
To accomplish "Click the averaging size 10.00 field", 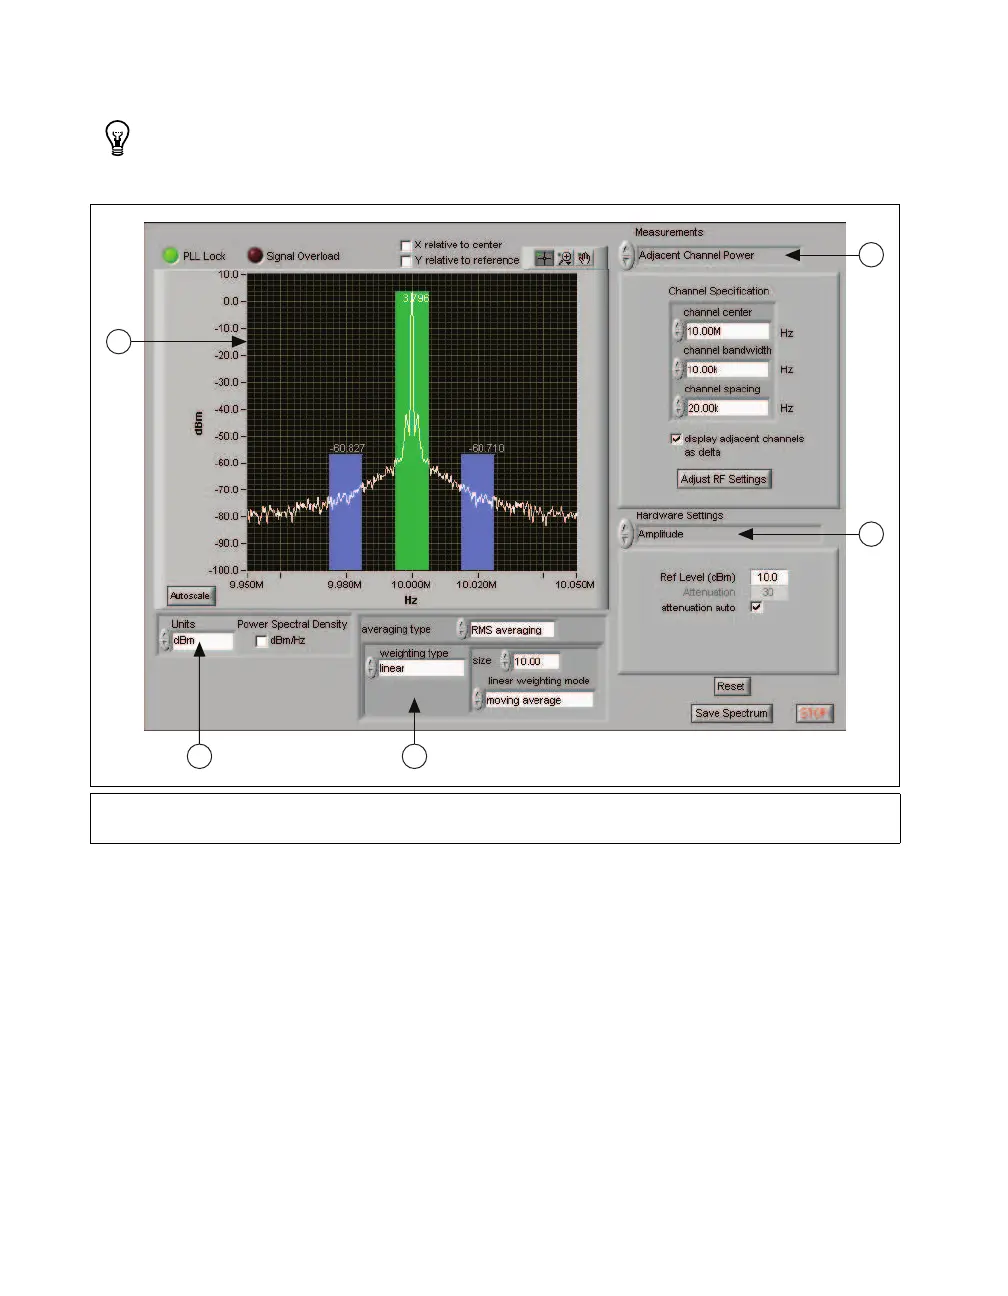I will point(536,661).
